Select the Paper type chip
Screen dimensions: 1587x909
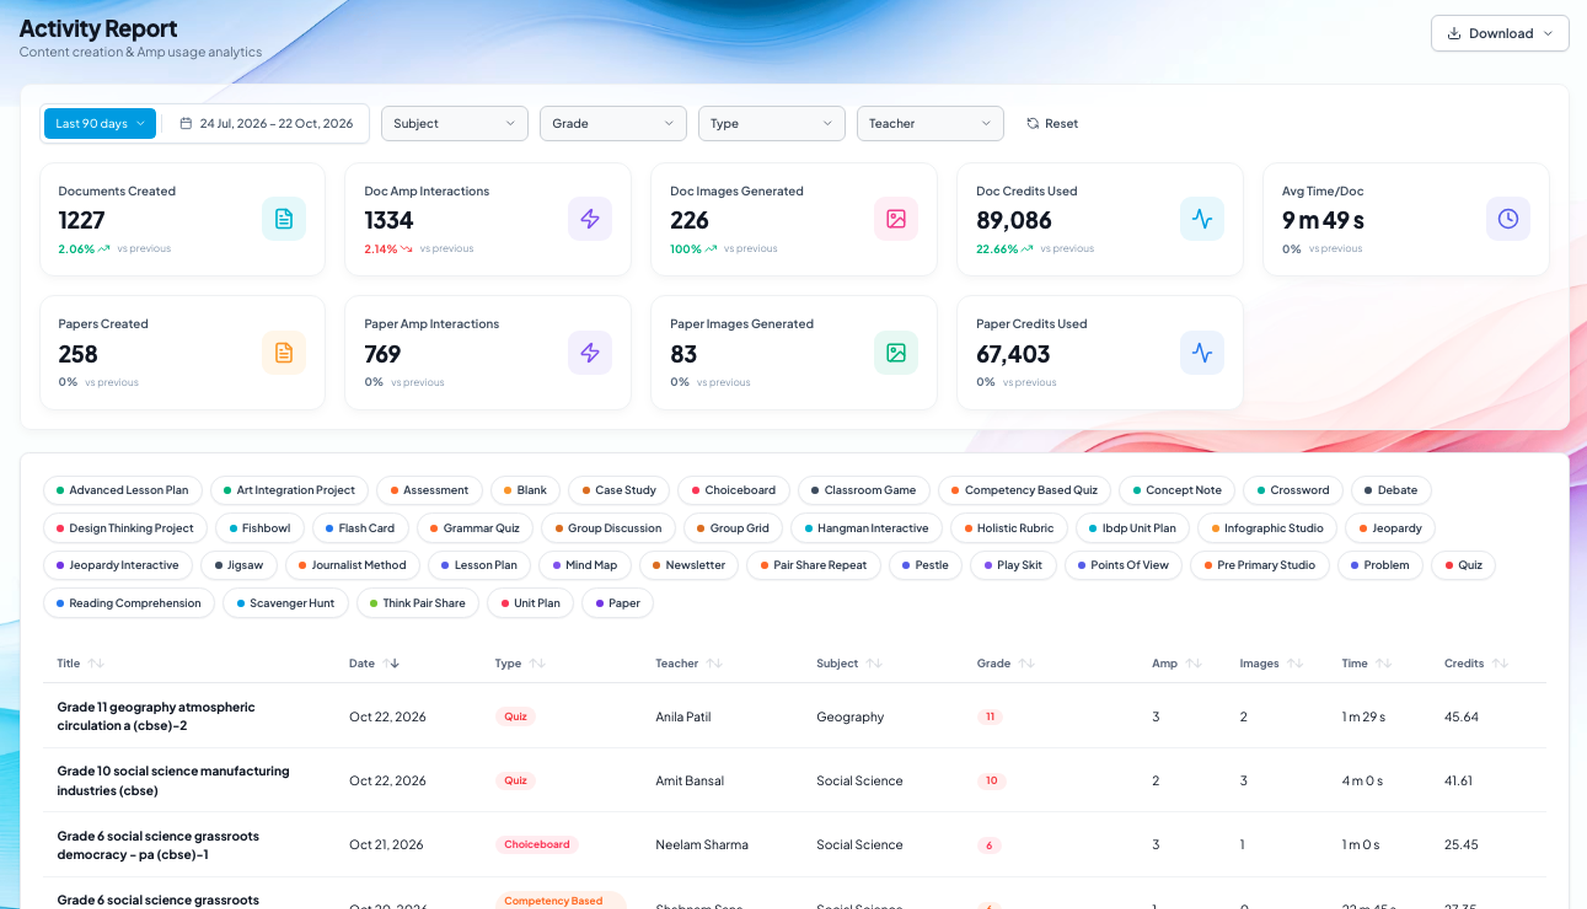click(617, 603)
